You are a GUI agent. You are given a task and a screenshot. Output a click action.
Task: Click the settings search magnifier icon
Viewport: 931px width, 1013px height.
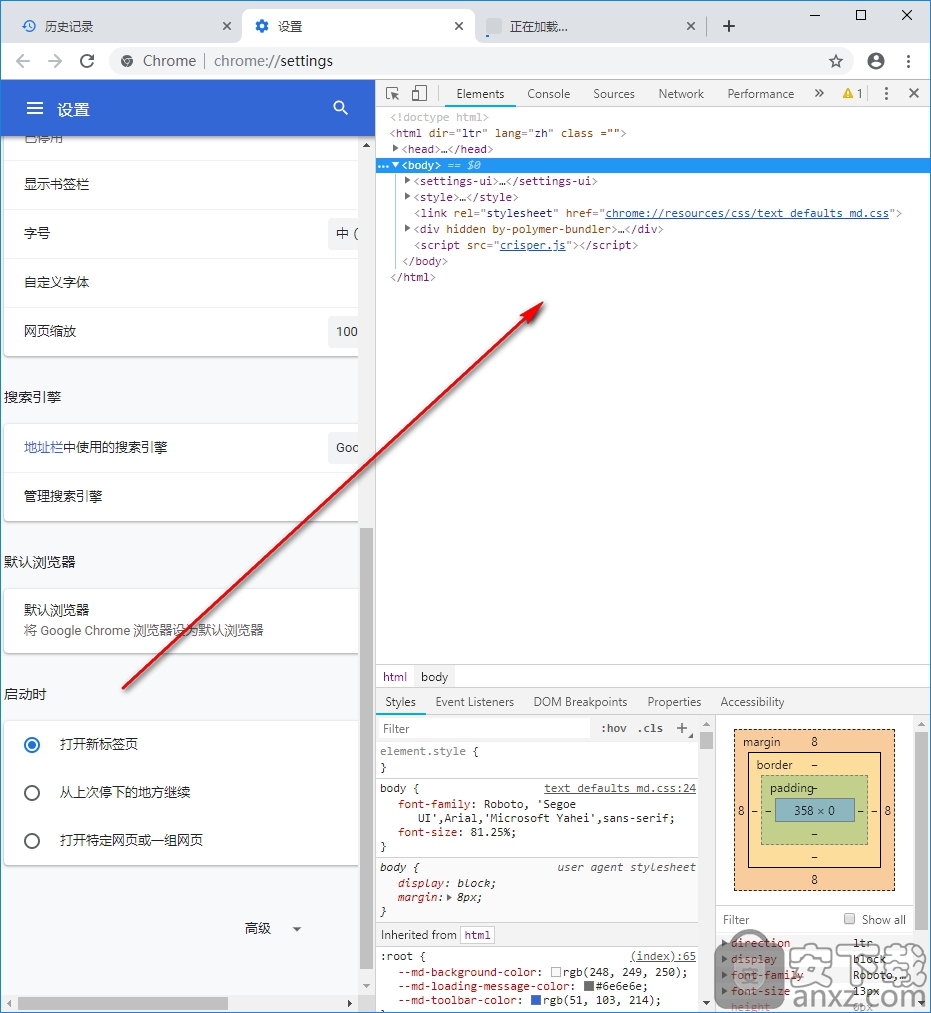341,108
